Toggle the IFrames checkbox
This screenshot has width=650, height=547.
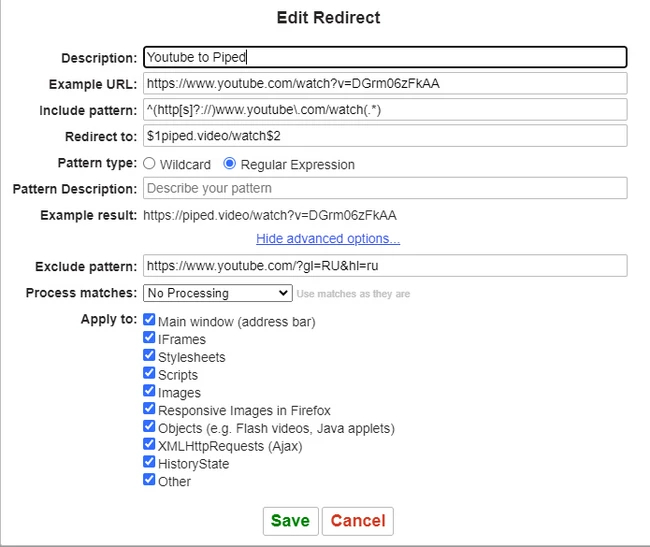[x=150, y=339]
